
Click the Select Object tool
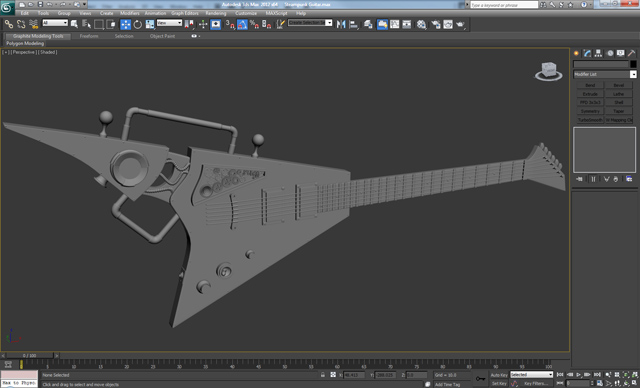click(74, 24)
